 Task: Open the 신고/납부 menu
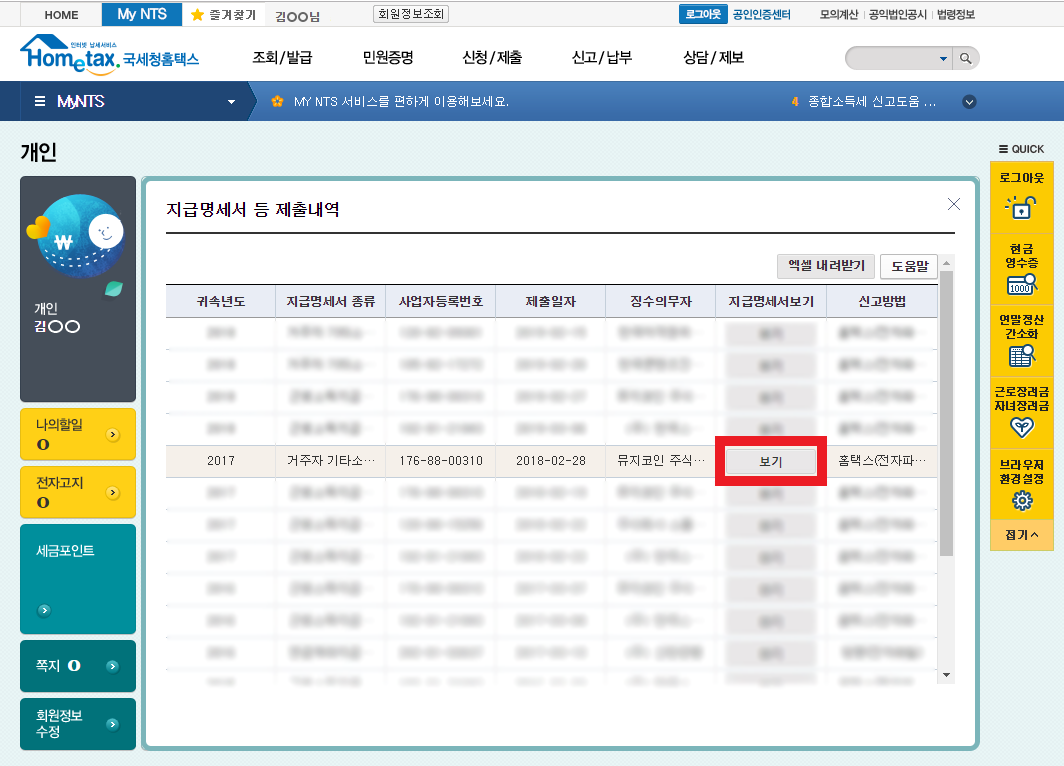601,57
